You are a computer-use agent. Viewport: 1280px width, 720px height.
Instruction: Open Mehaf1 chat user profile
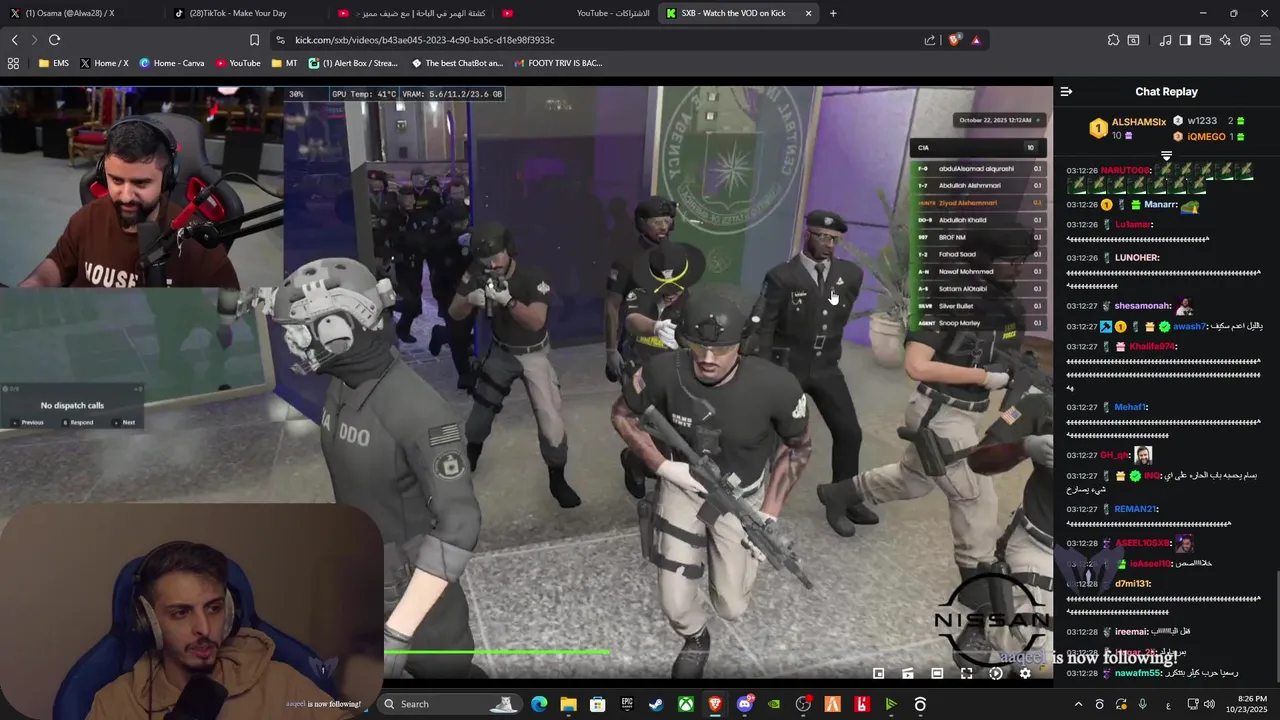pyautogui.click(x=1131, y=407)
